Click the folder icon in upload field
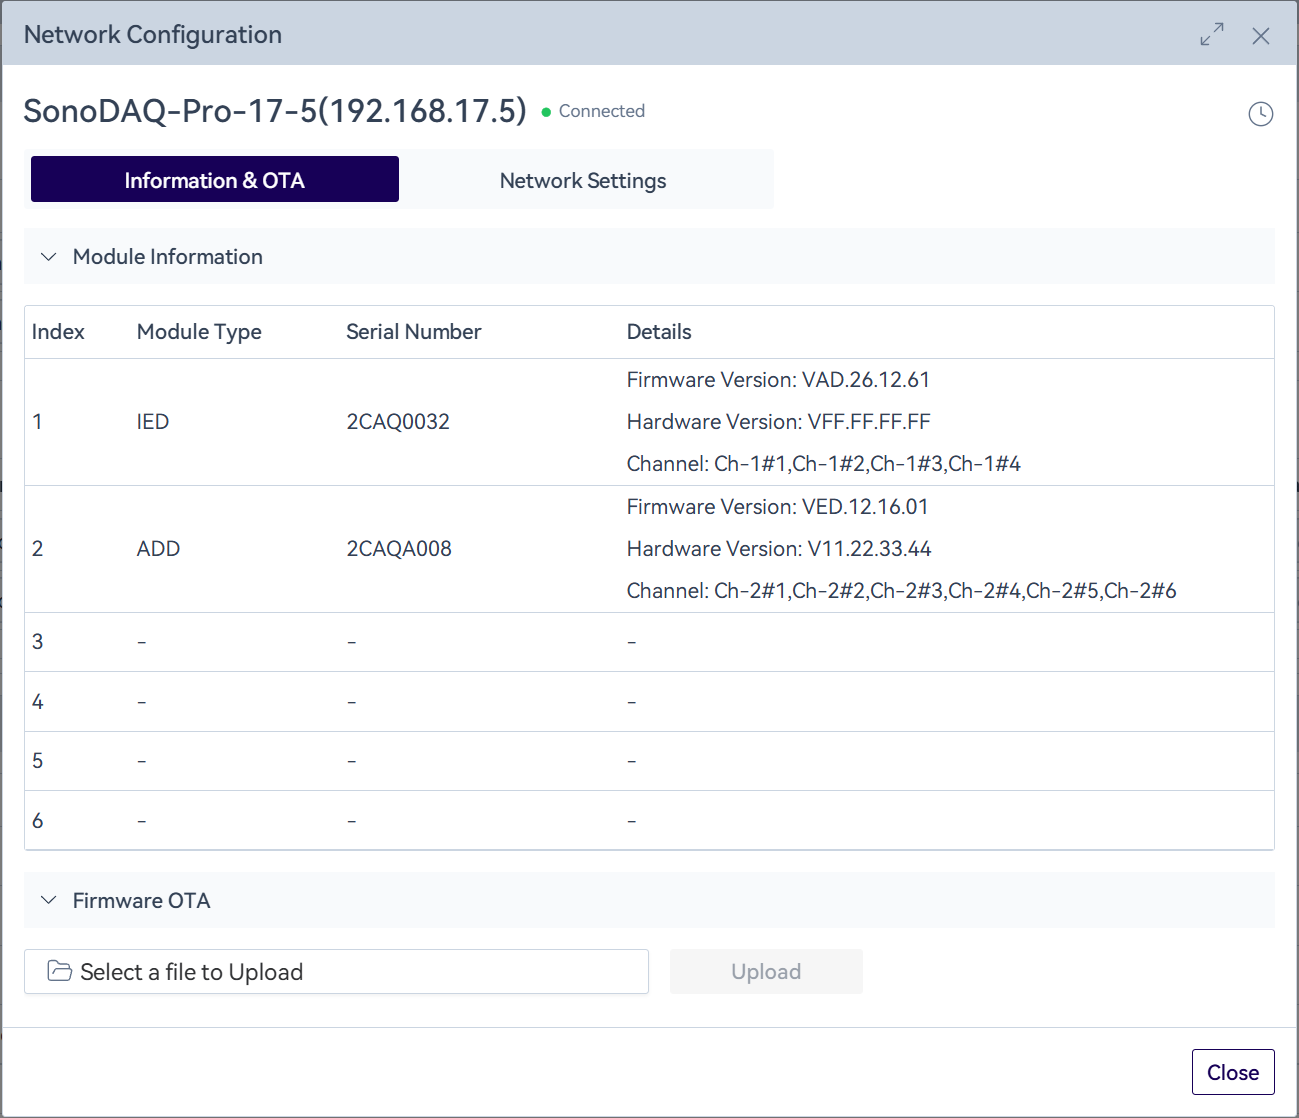The width and height of the screenshot is (1299, 1118). pos(60,971)
